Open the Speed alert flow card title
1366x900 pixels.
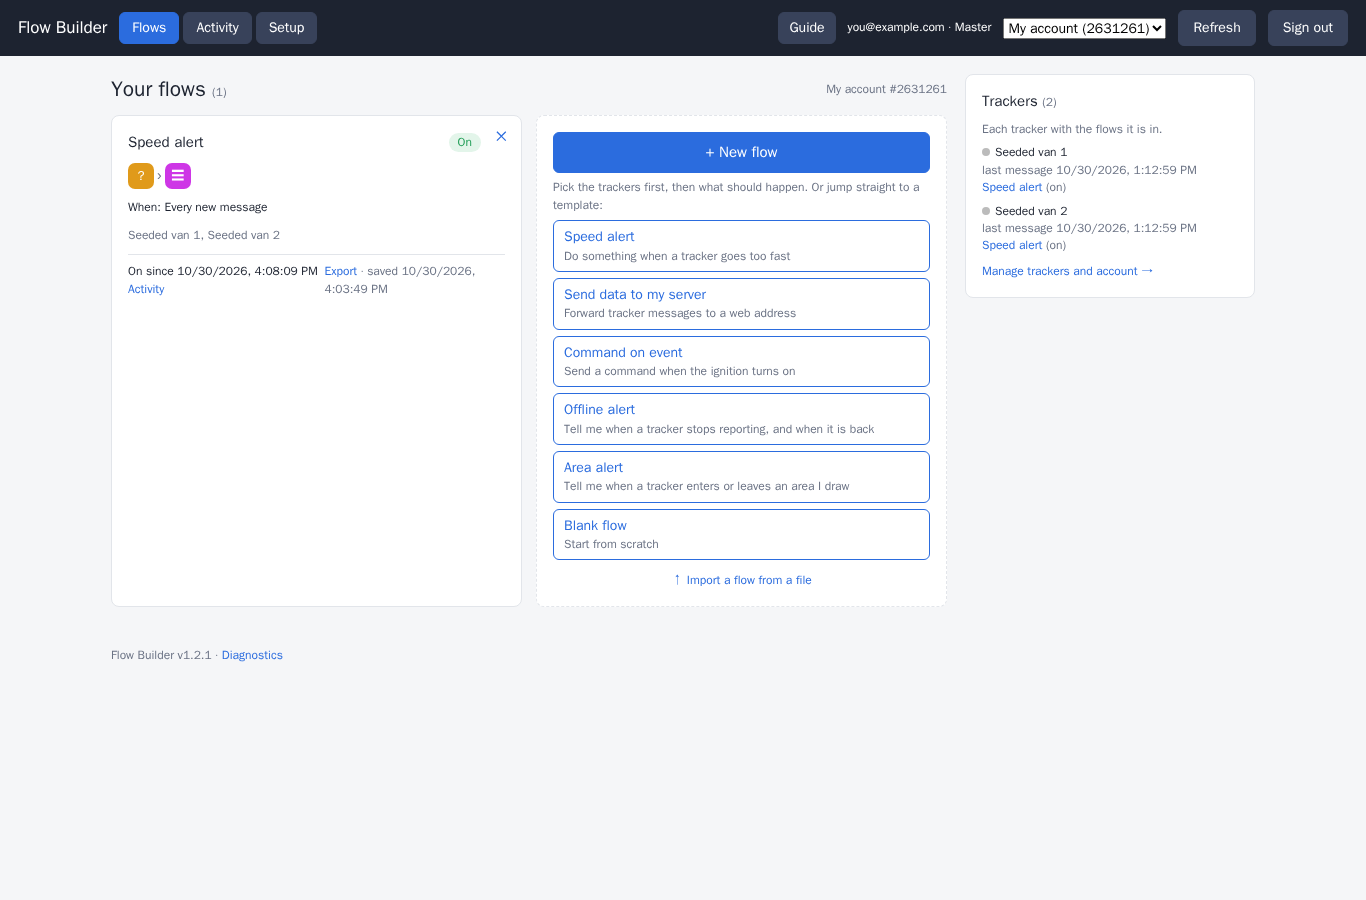pyautogui.click(x=166, y=142)
